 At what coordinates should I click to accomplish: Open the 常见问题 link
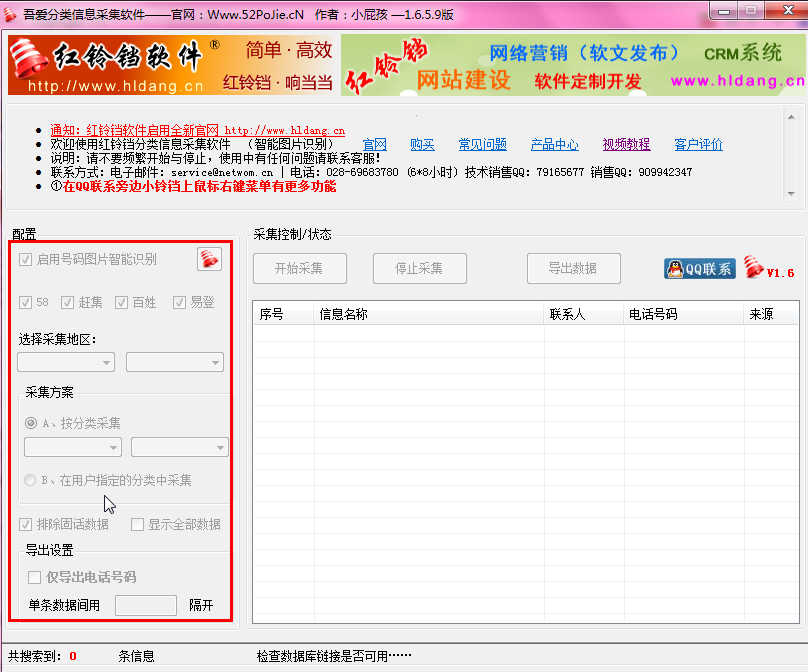pos(483,145)
